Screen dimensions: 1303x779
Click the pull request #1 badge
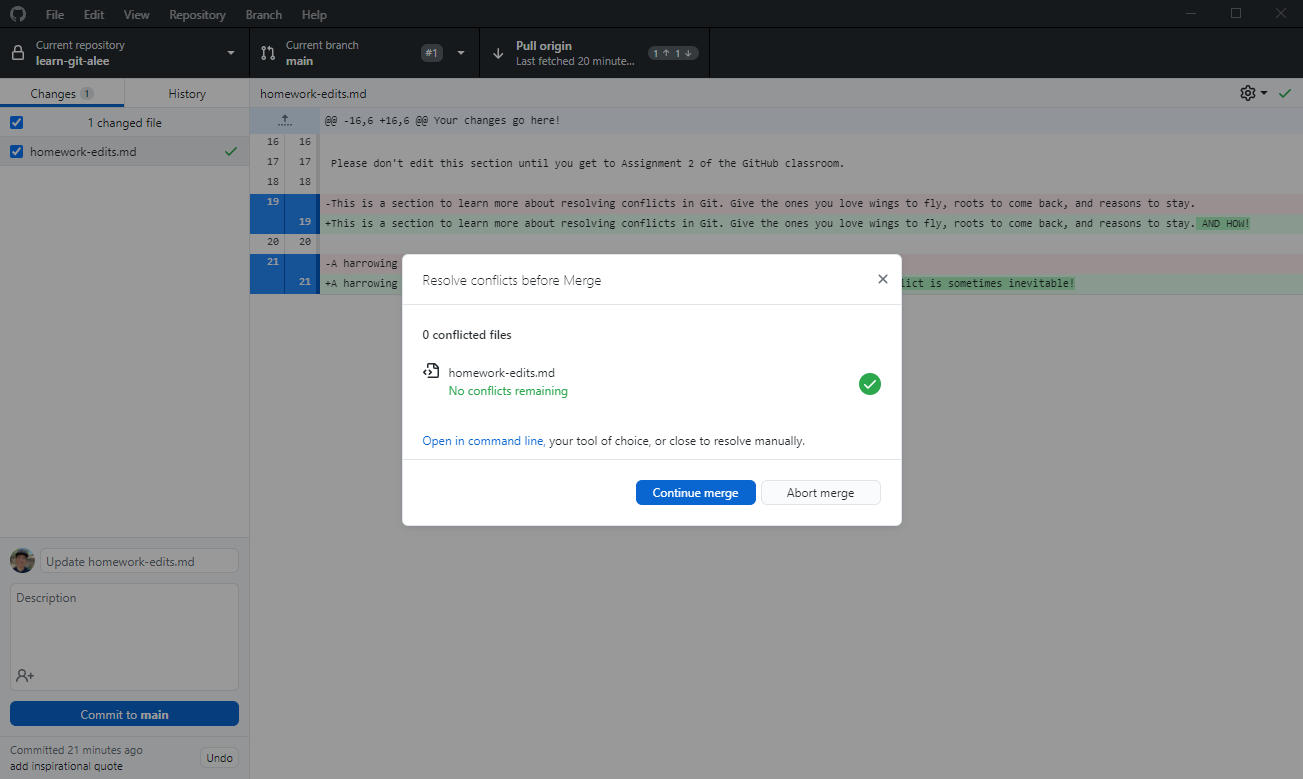(432, 53)
